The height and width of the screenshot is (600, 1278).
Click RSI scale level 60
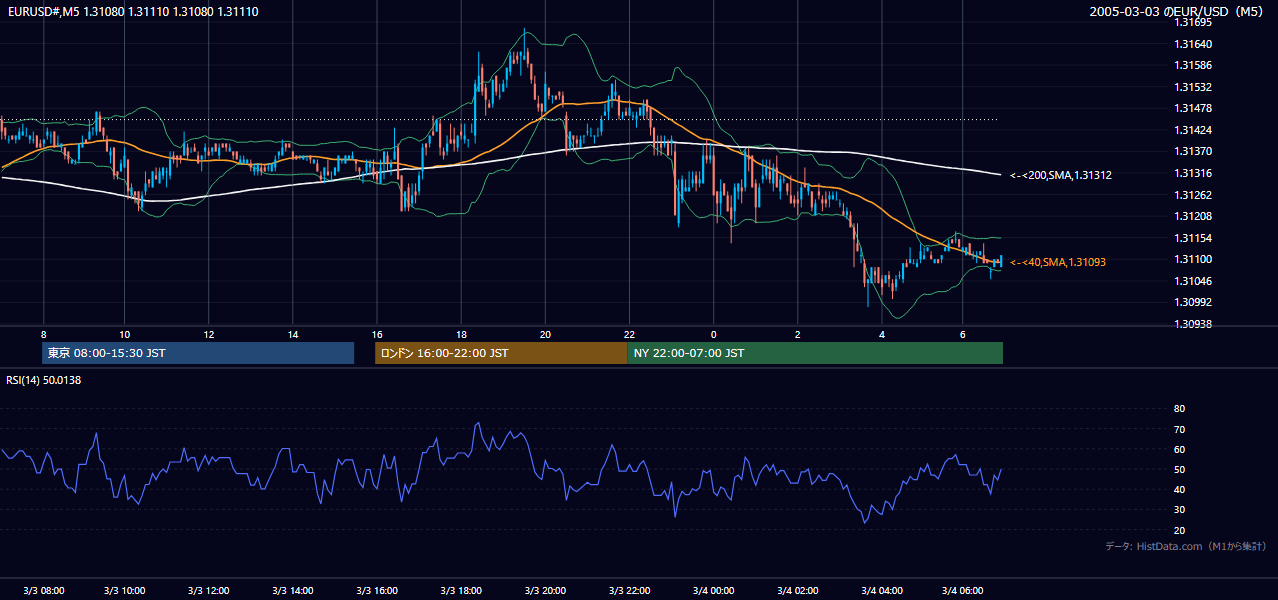[x=1179, y=449]
